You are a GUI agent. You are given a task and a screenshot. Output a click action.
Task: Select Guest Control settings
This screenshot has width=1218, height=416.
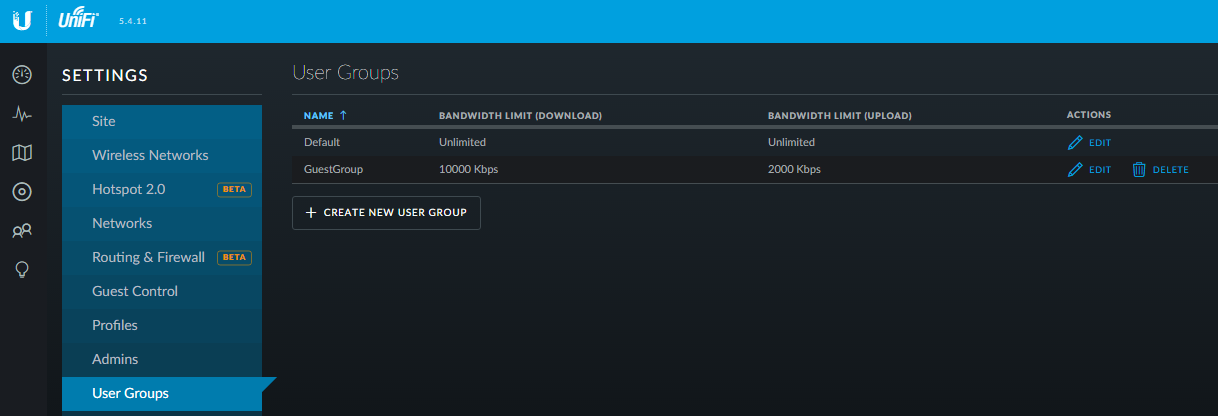[135, 291]
